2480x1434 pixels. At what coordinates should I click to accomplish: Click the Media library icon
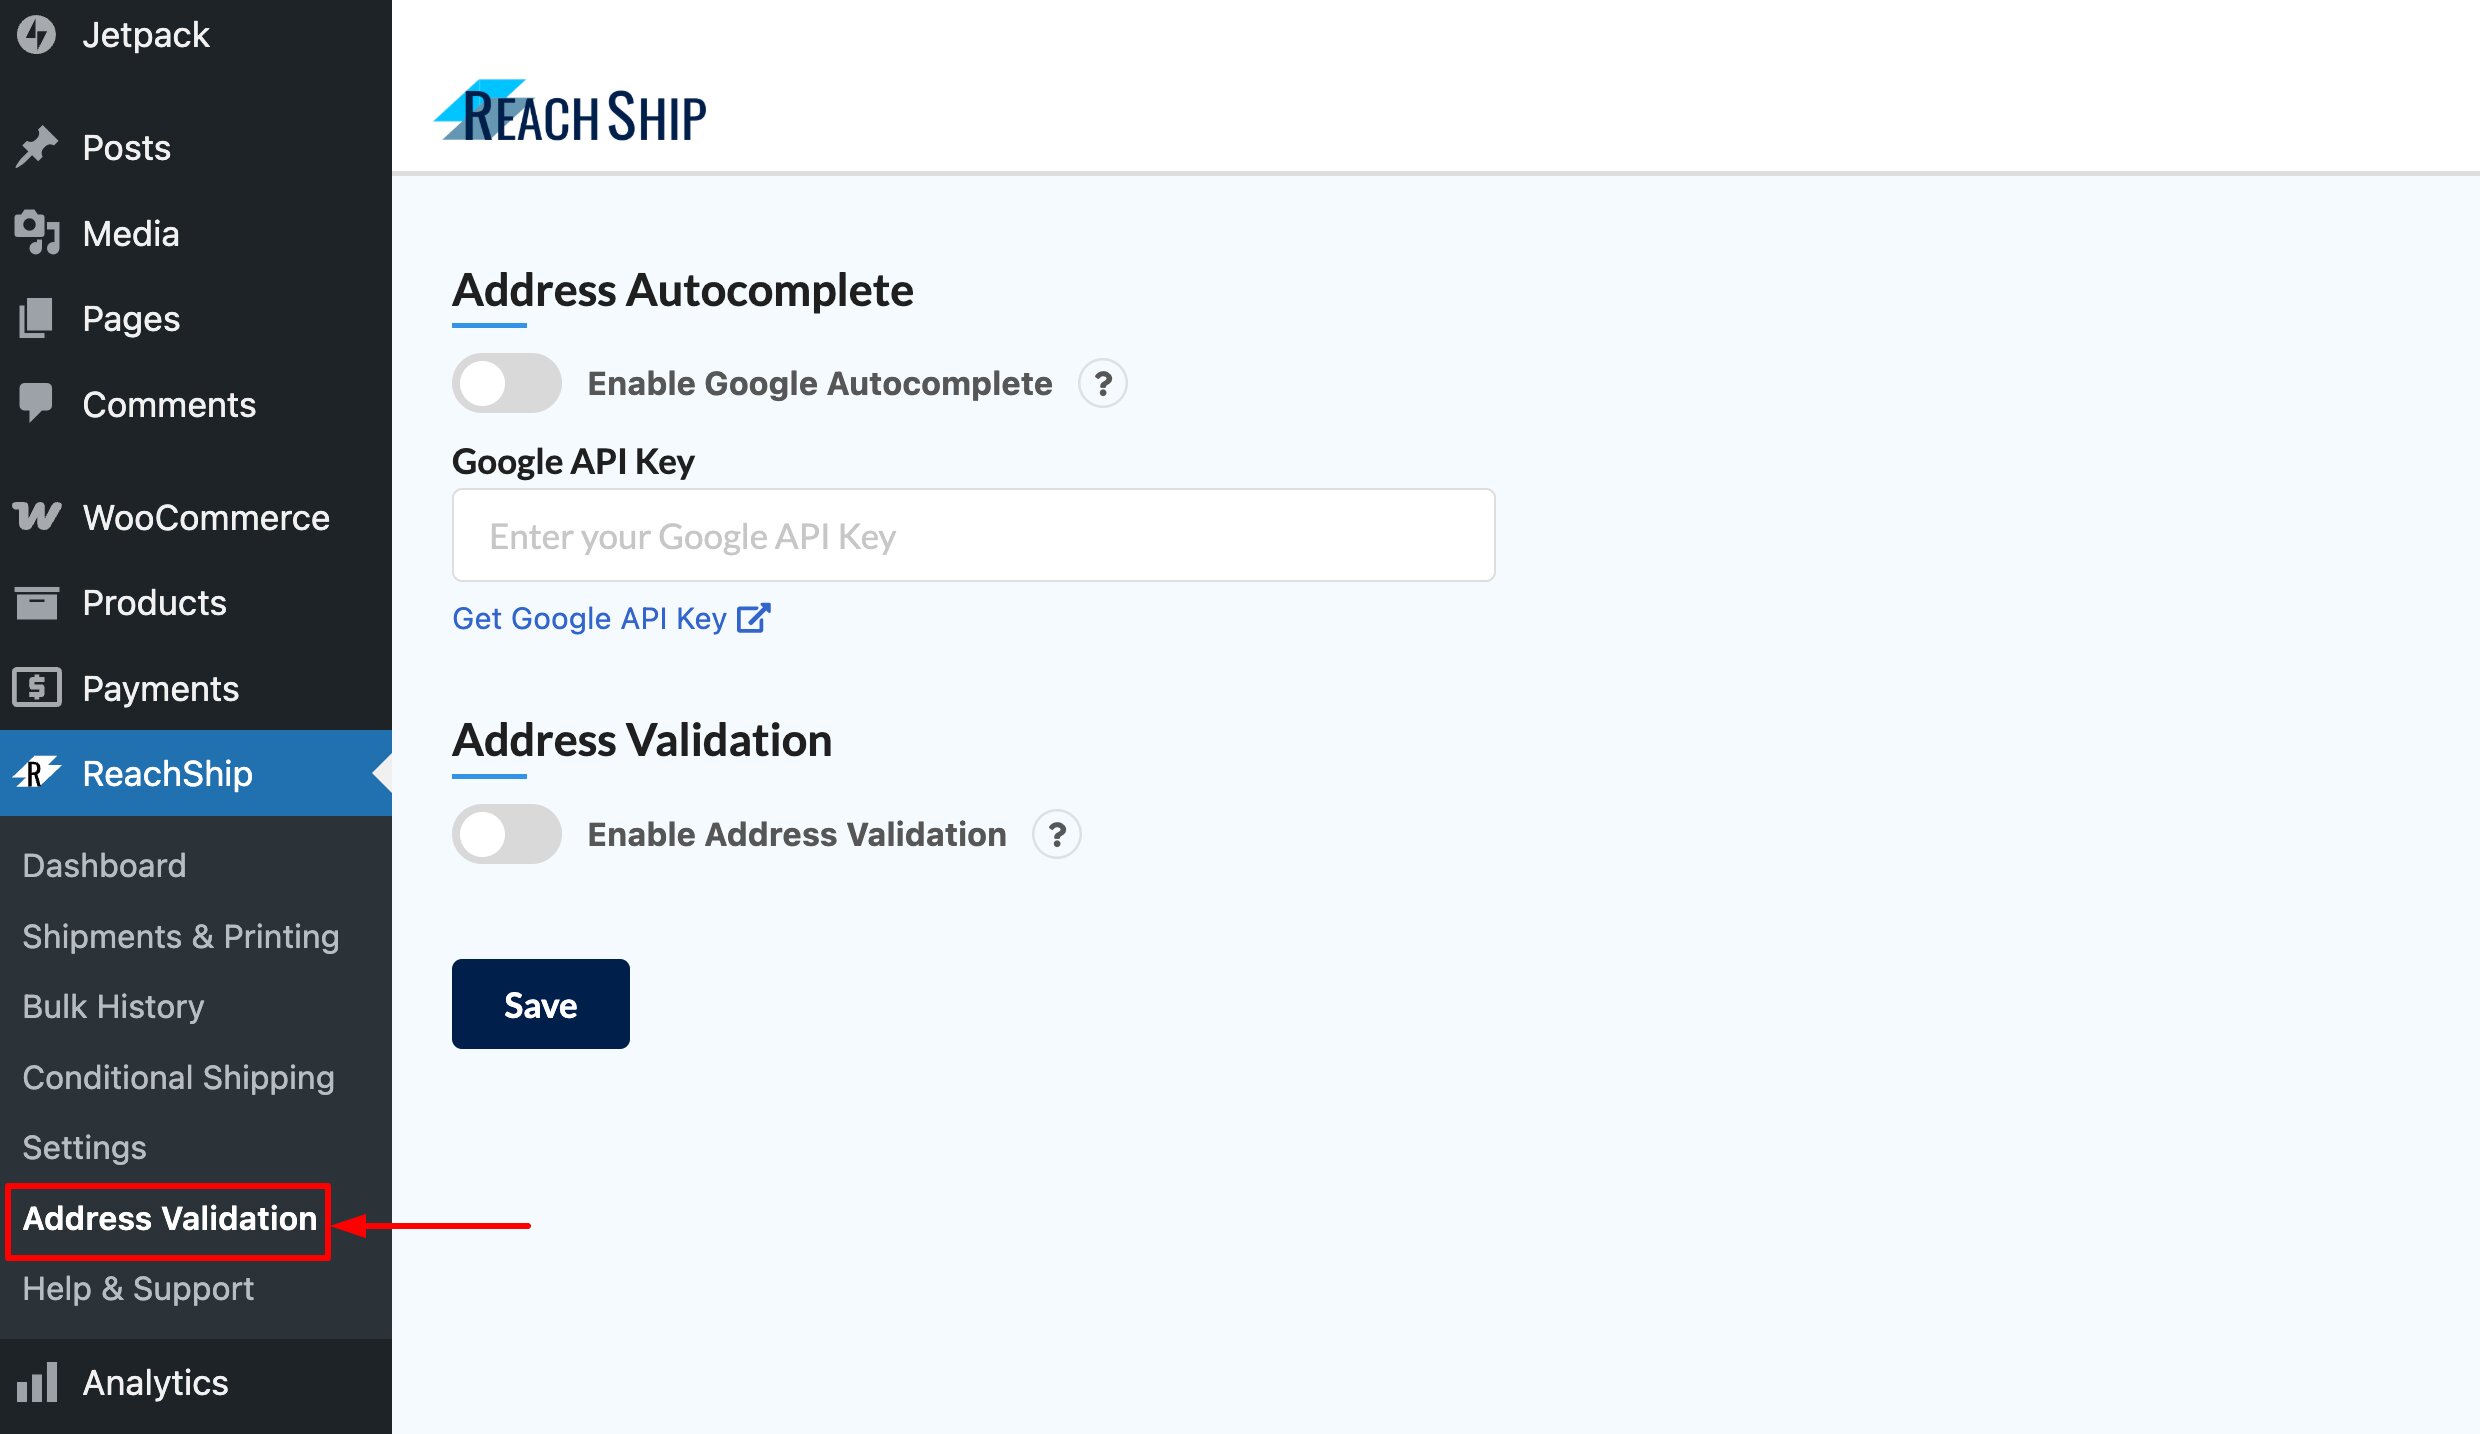(x=37, y=233)
